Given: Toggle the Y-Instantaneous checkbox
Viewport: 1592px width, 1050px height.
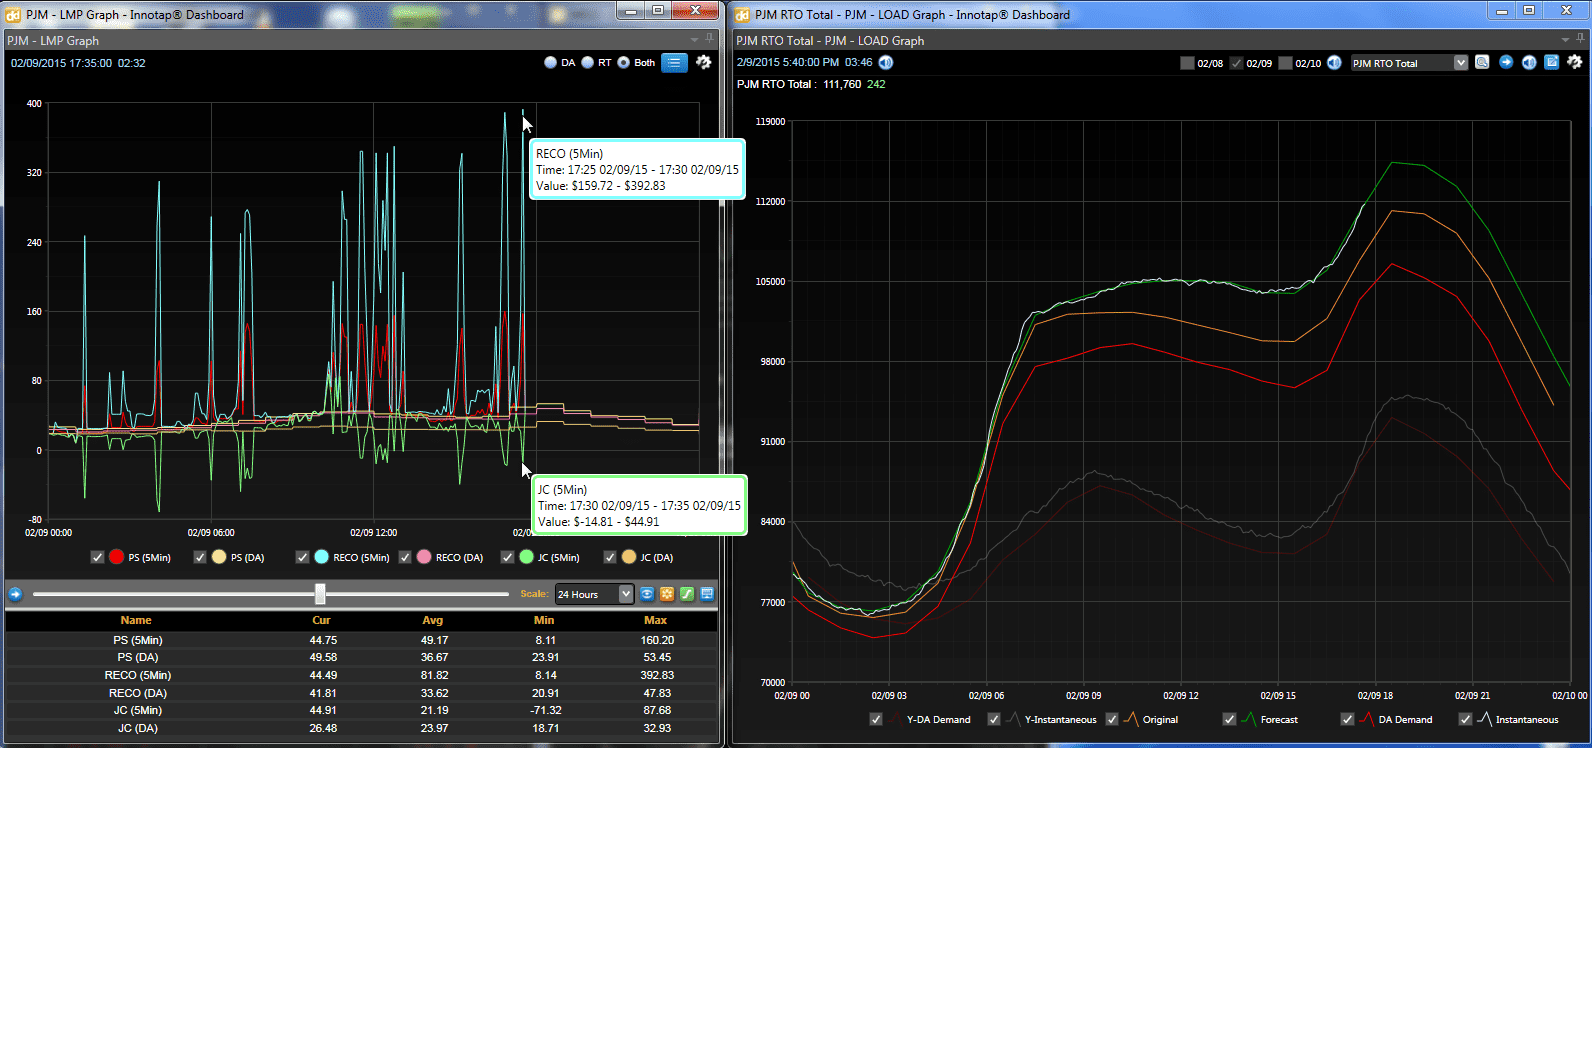Looking at the screenshot, I should click(994, 719).
